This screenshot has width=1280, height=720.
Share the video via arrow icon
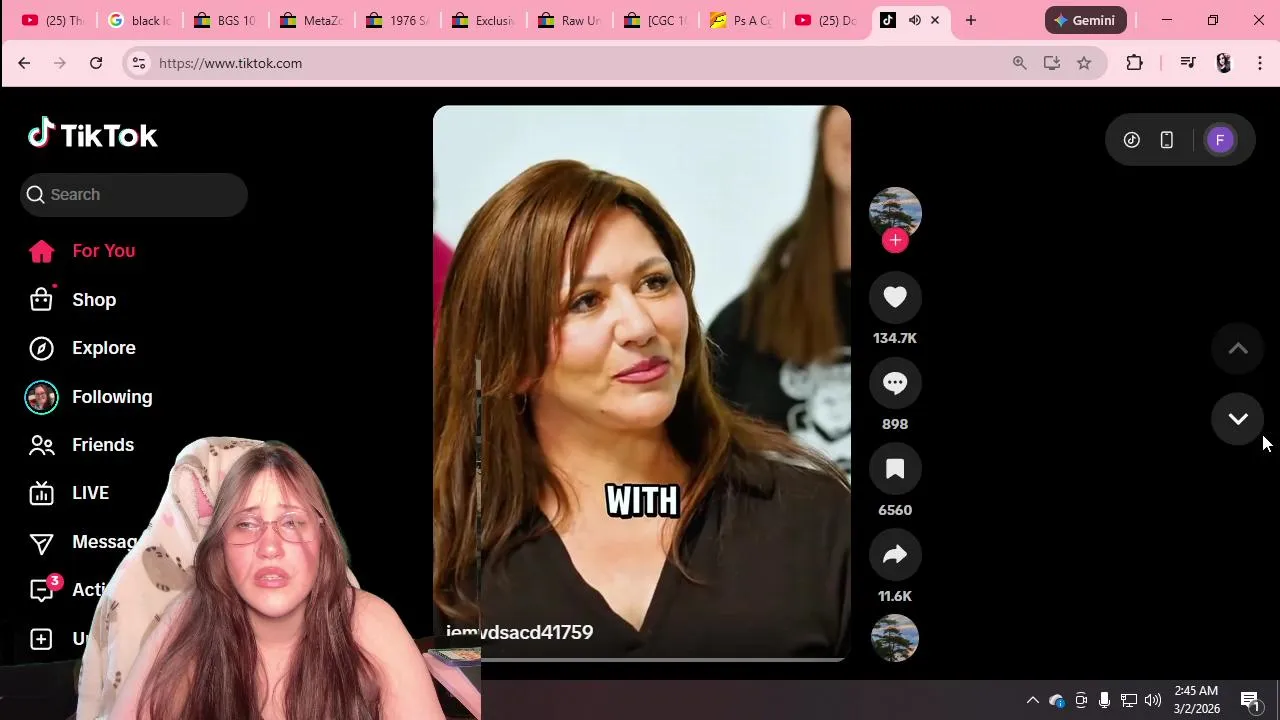tap(895, 555)
